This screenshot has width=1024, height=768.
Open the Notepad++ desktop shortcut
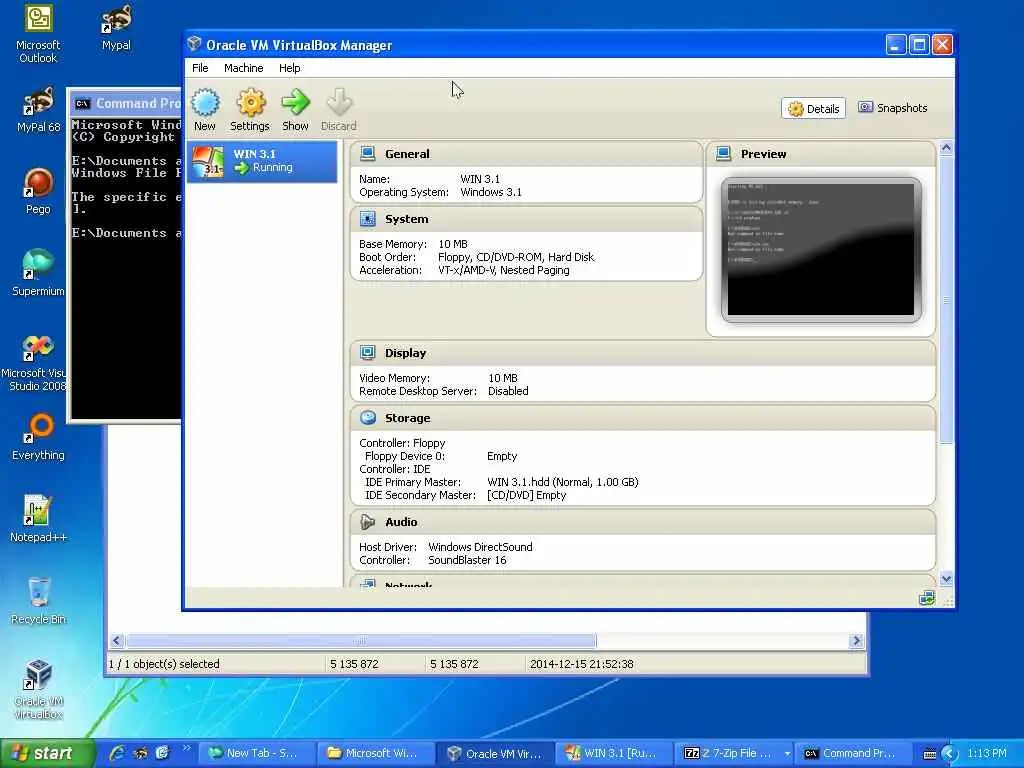tap(38, 519)
